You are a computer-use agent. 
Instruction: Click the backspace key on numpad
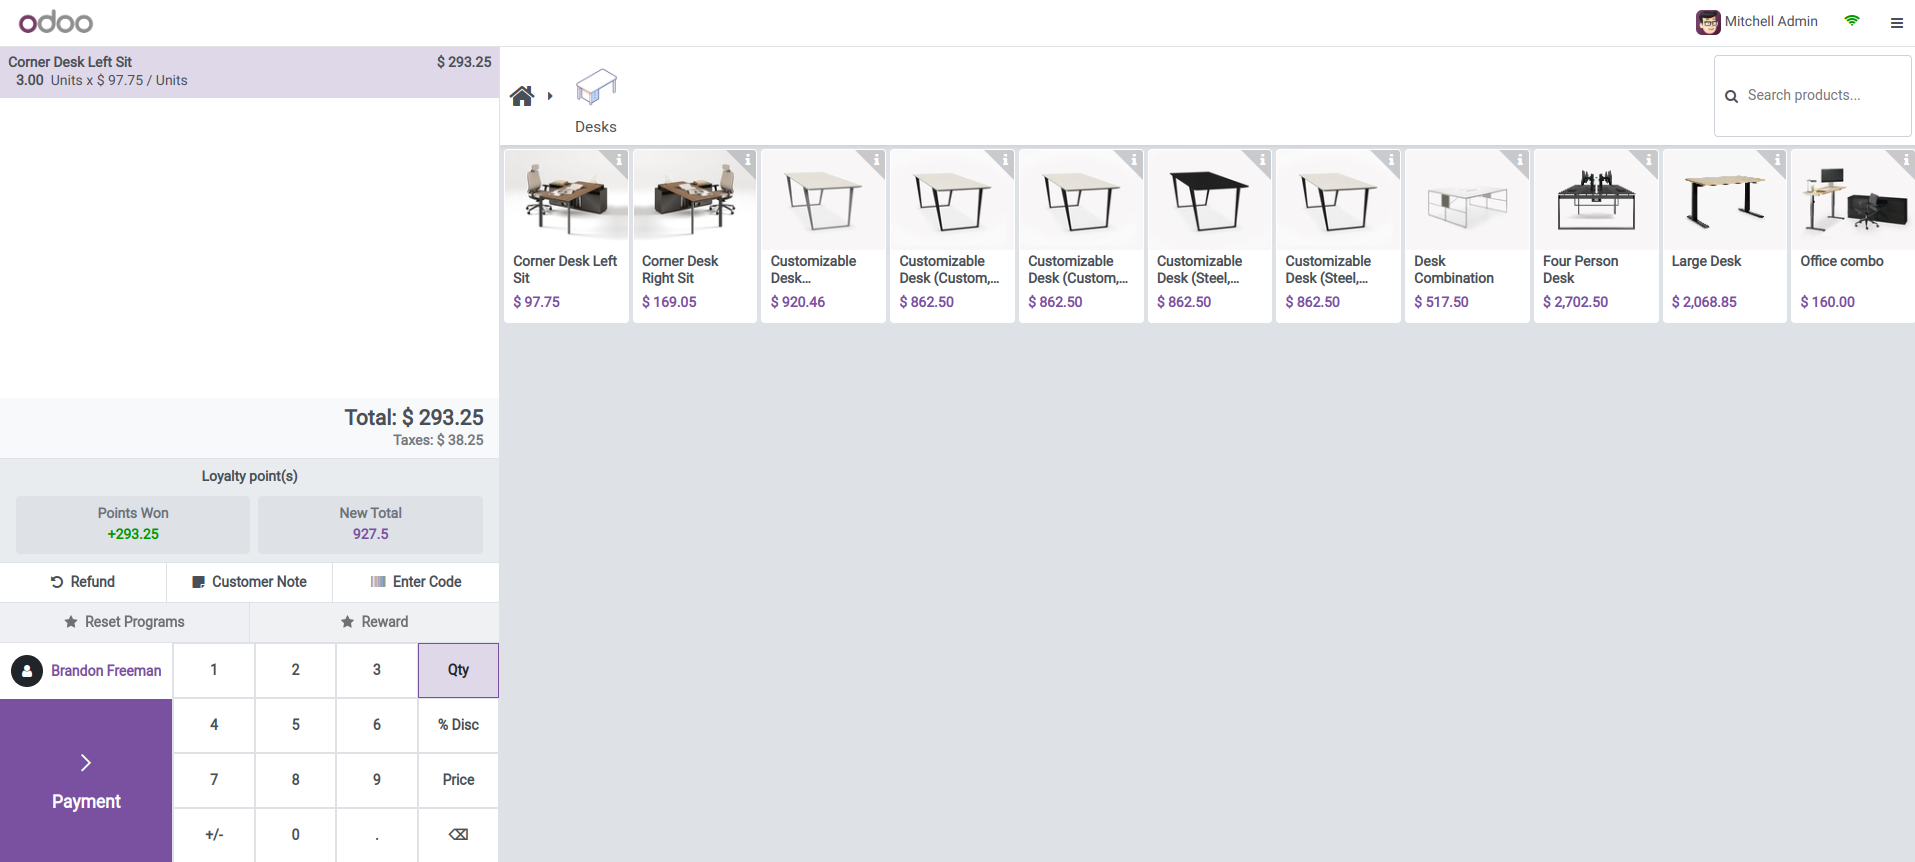point(458,835)
